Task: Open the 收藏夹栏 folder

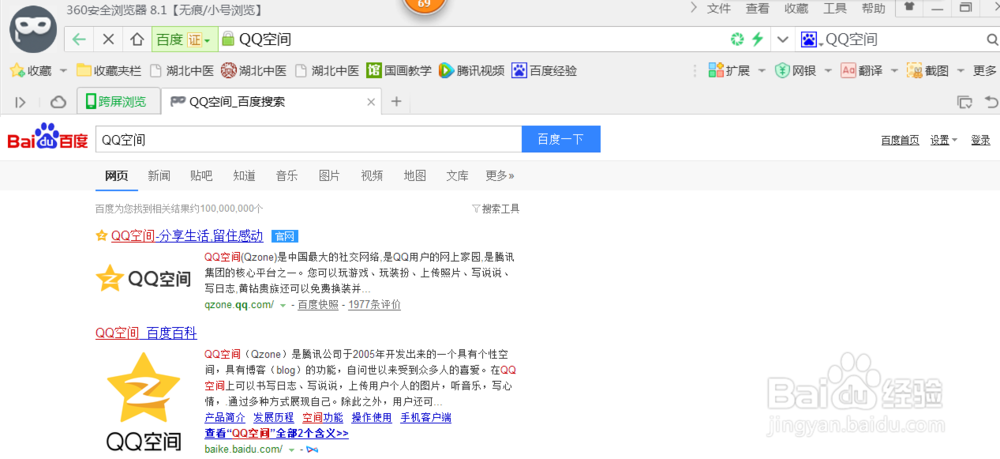Action: tap(109, 70)
